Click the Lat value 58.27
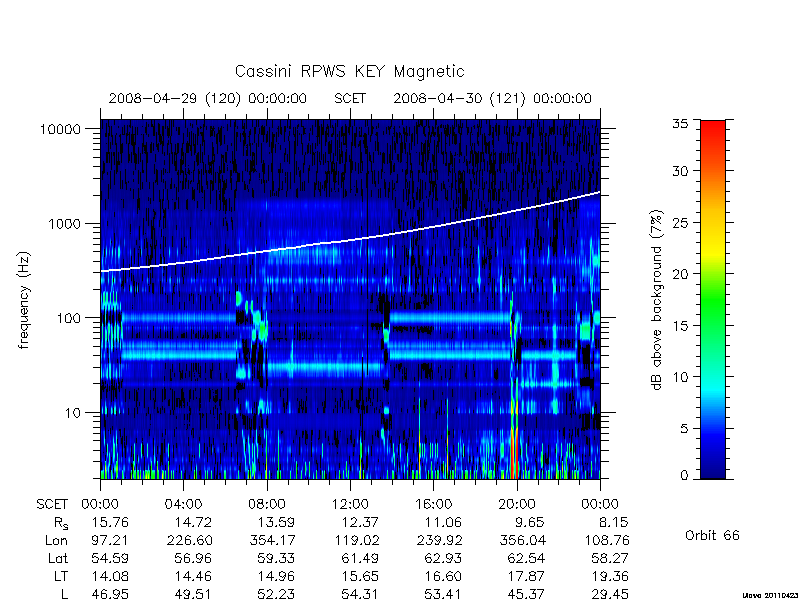The width and height of the screenshot is (800, 600). pos(610,558)
